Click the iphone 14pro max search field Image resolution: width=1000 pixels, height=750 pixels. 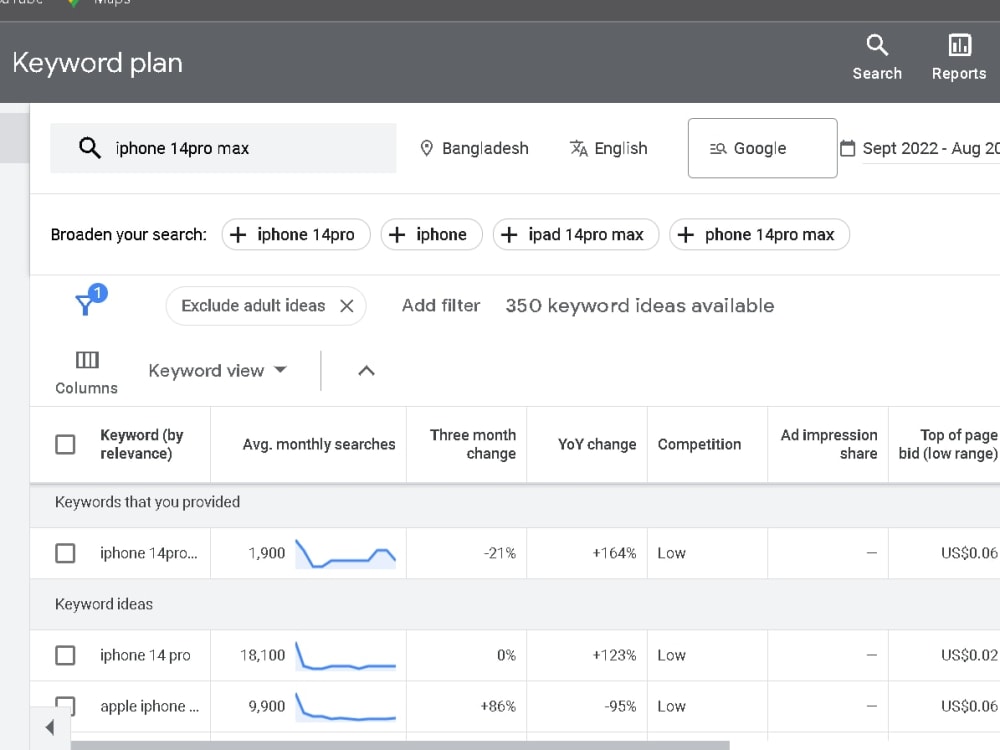pos(223,148)
